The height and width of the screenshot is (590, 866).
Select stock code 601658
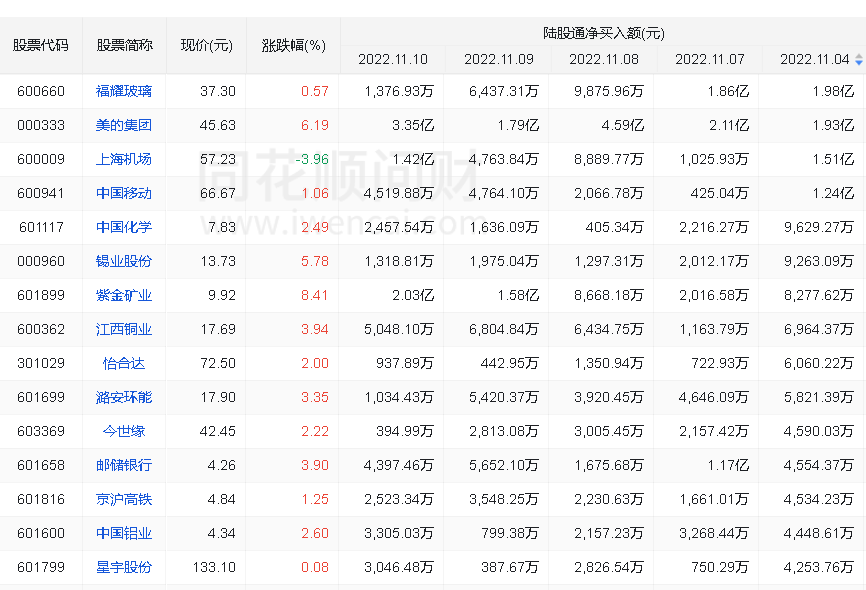pyautogui.click(x=41, y=465)
